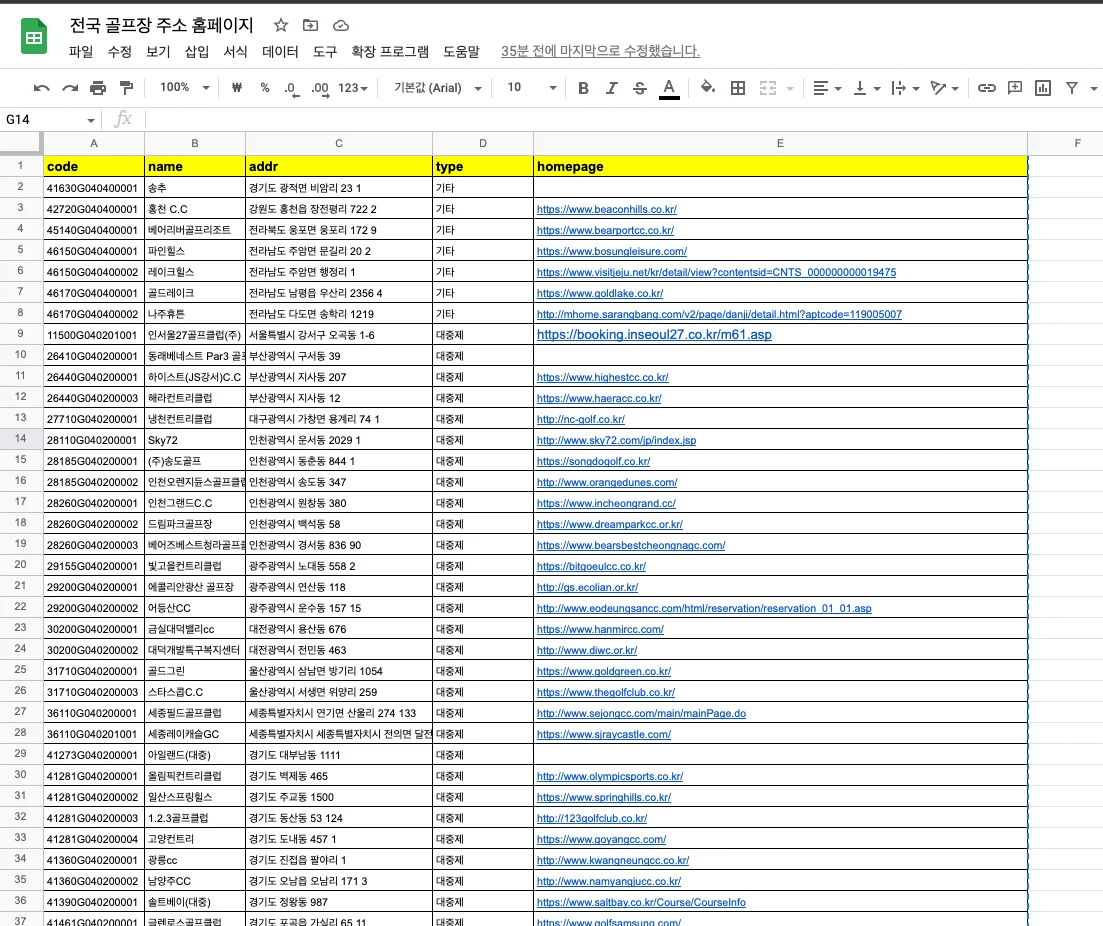Toggle bold formatting

[x=583, y=88]
